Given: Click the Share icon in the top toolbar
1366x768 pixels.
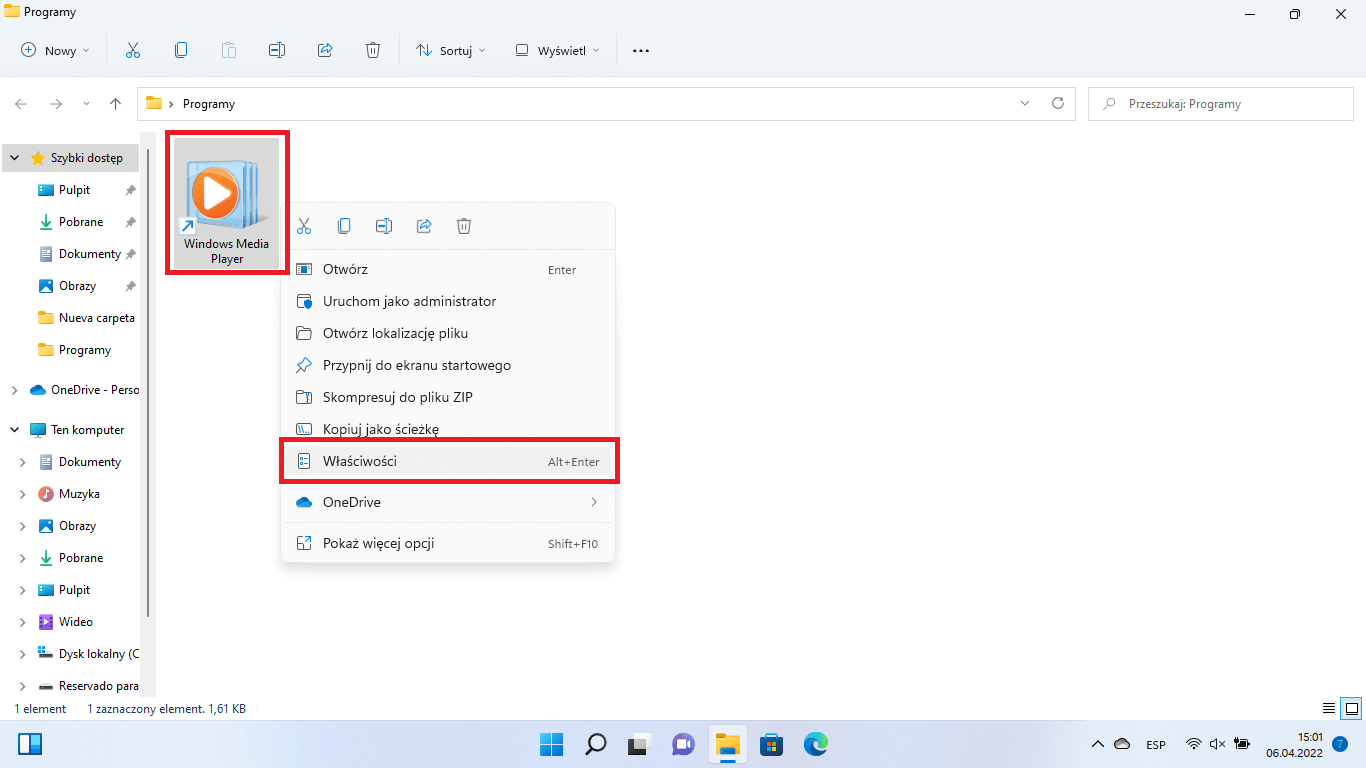Looking at the screenshot, I should coord(325,50).
